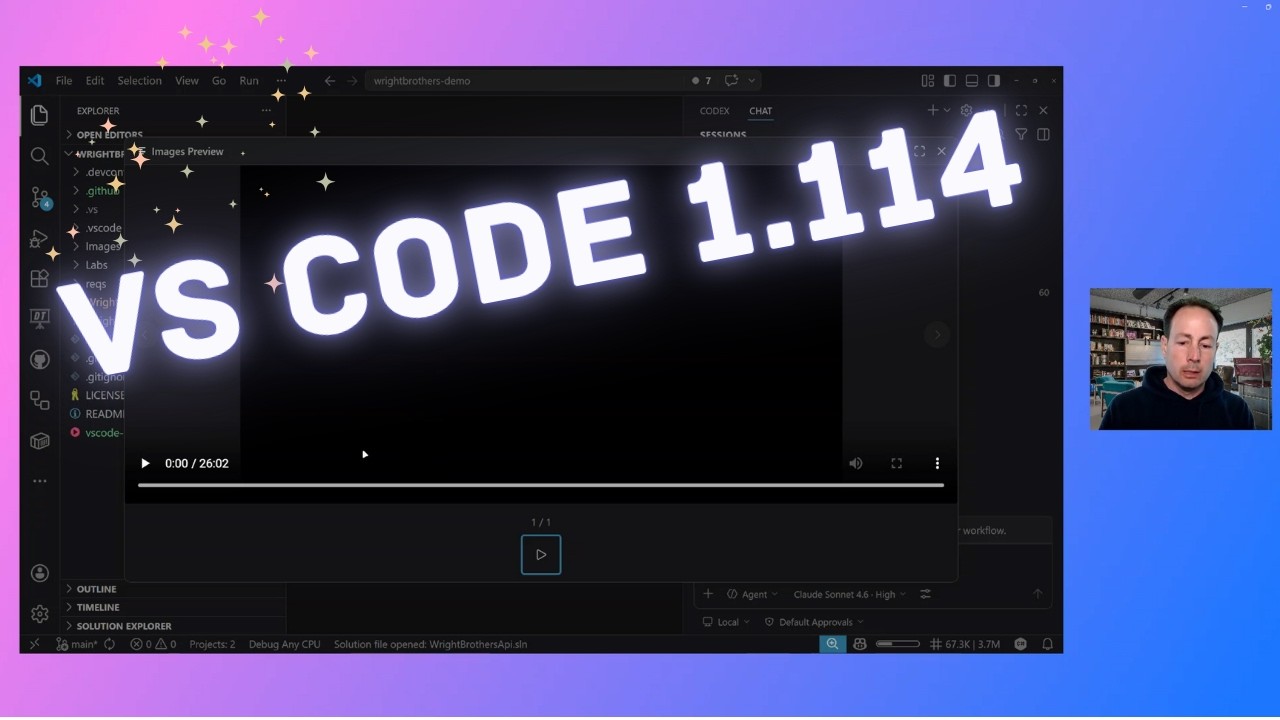Click the sync changes status bar icon
This screenshot has height=720, width=1280.
pyautogui.click(x=109, y=644)
